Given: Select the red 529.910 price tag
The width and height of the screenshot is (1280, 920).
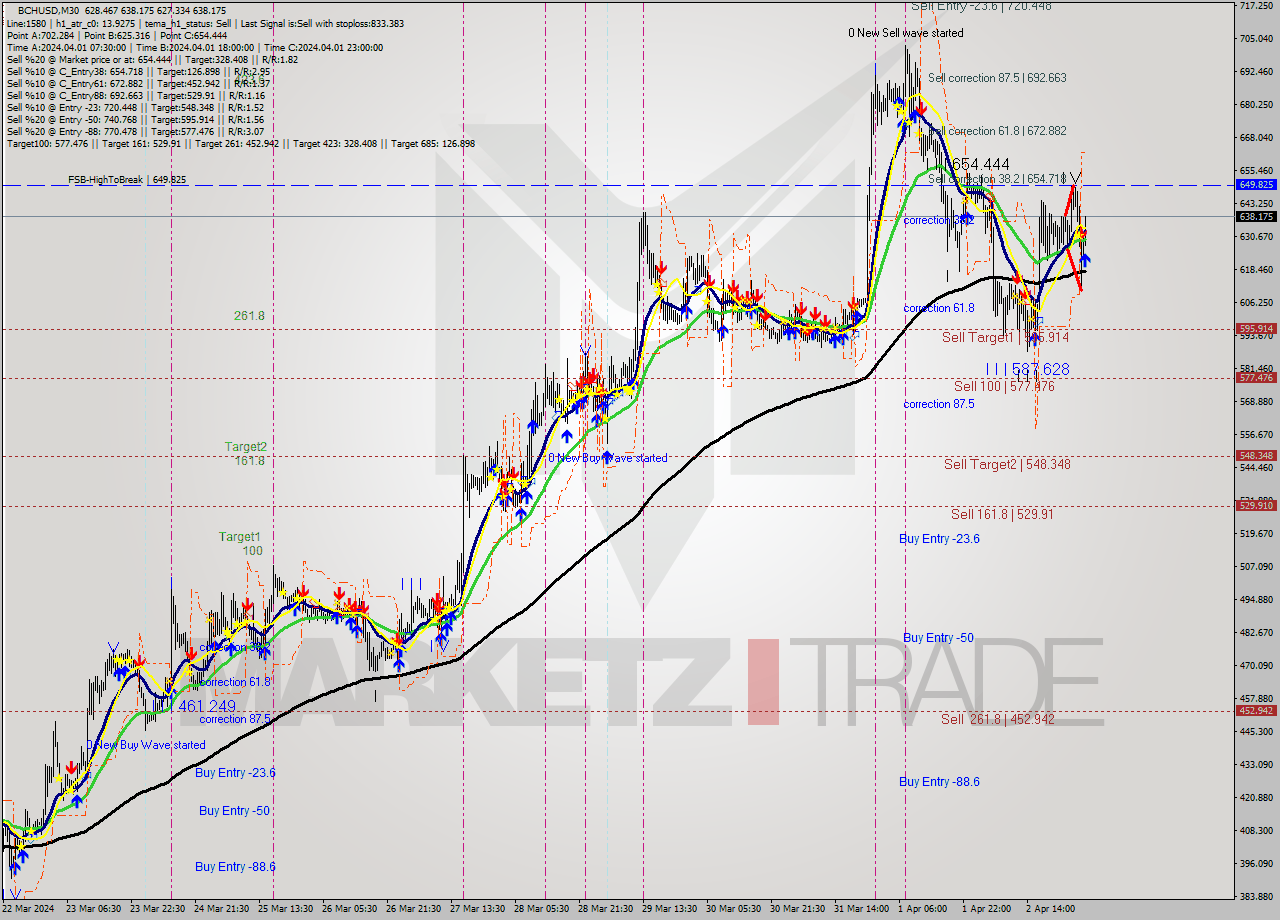Looking at the screenshot, I should tap(1256, 506).
